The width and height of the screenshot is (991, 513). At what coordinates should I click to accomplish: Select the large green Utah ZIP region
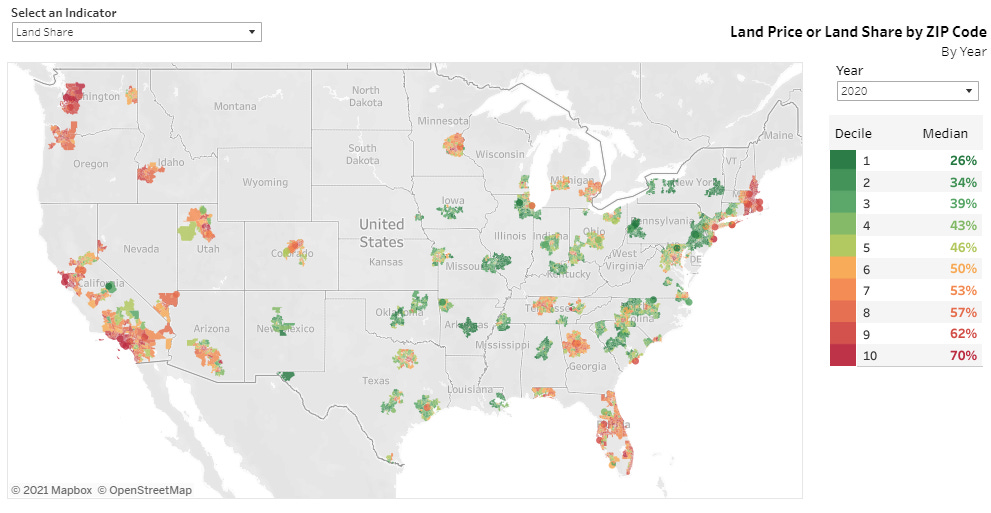click(x=188, y=232)
